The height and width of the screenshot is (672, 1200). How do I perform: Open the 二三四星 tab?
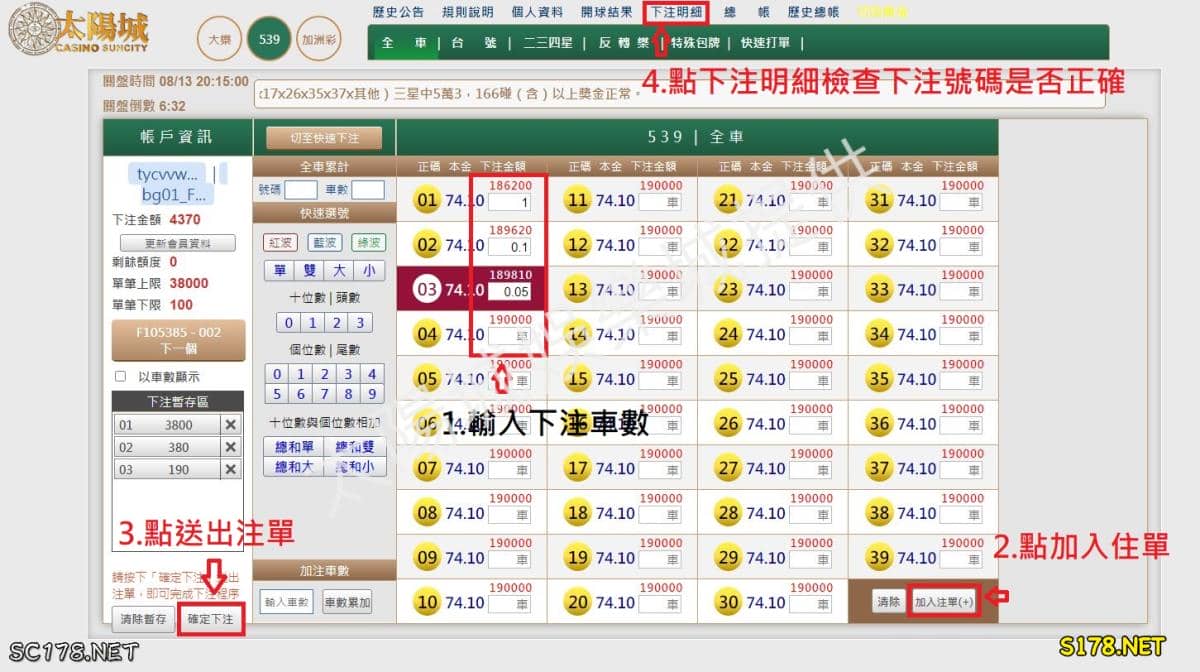[548, 43]
